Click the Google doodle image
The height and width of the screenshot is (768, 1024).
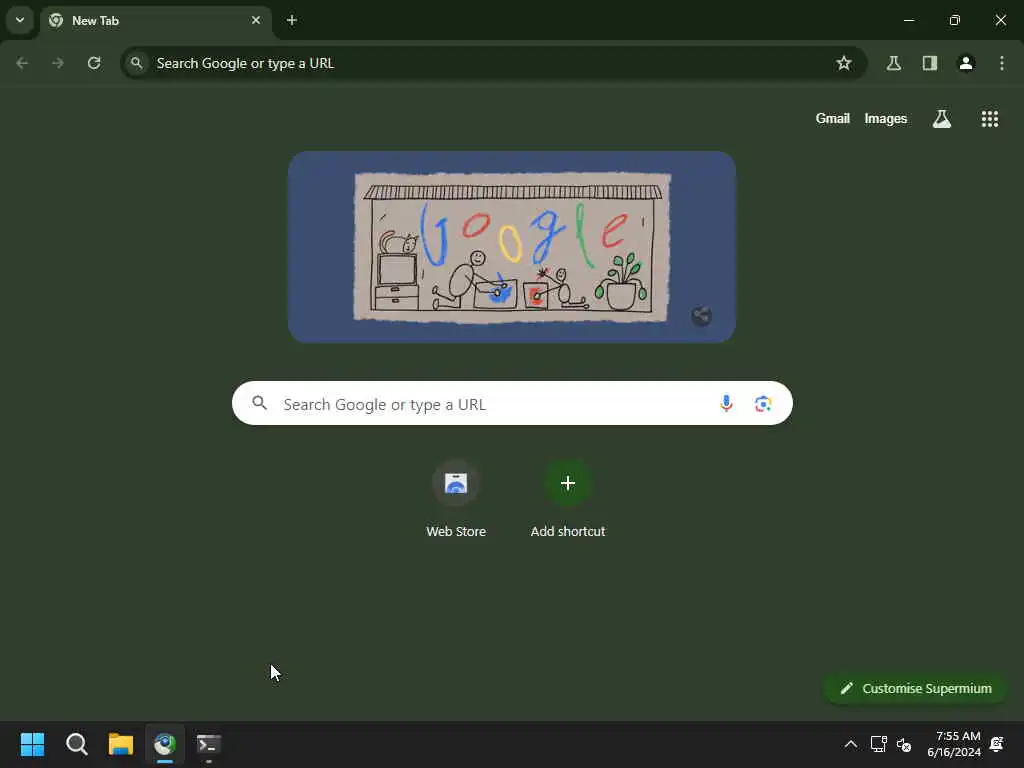pyautogui.click(x=512, y=247)
